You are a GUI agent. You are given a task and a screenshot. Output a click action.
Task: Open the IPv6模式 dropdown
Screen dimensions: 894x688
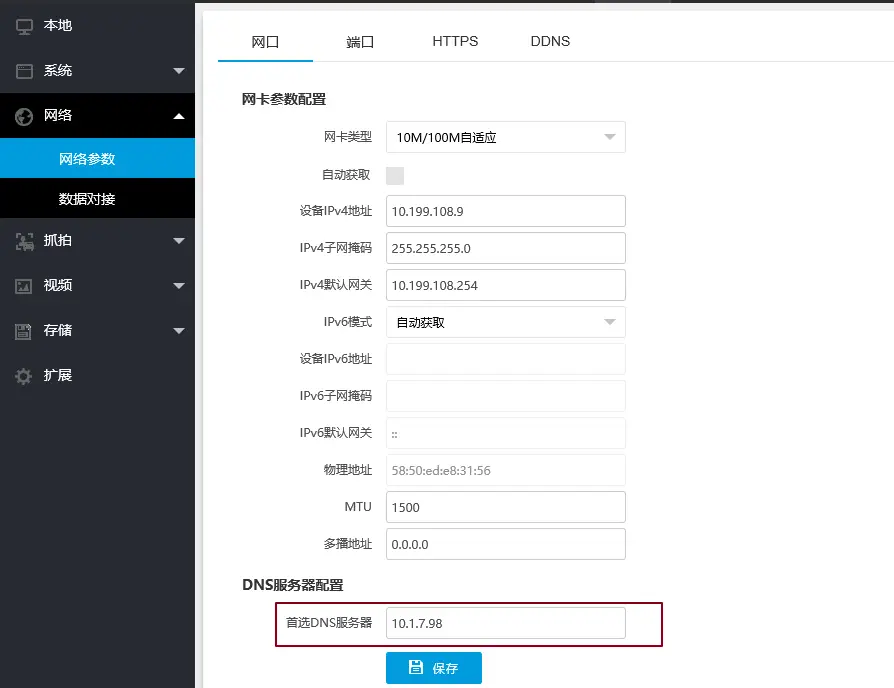pos(505,322)
